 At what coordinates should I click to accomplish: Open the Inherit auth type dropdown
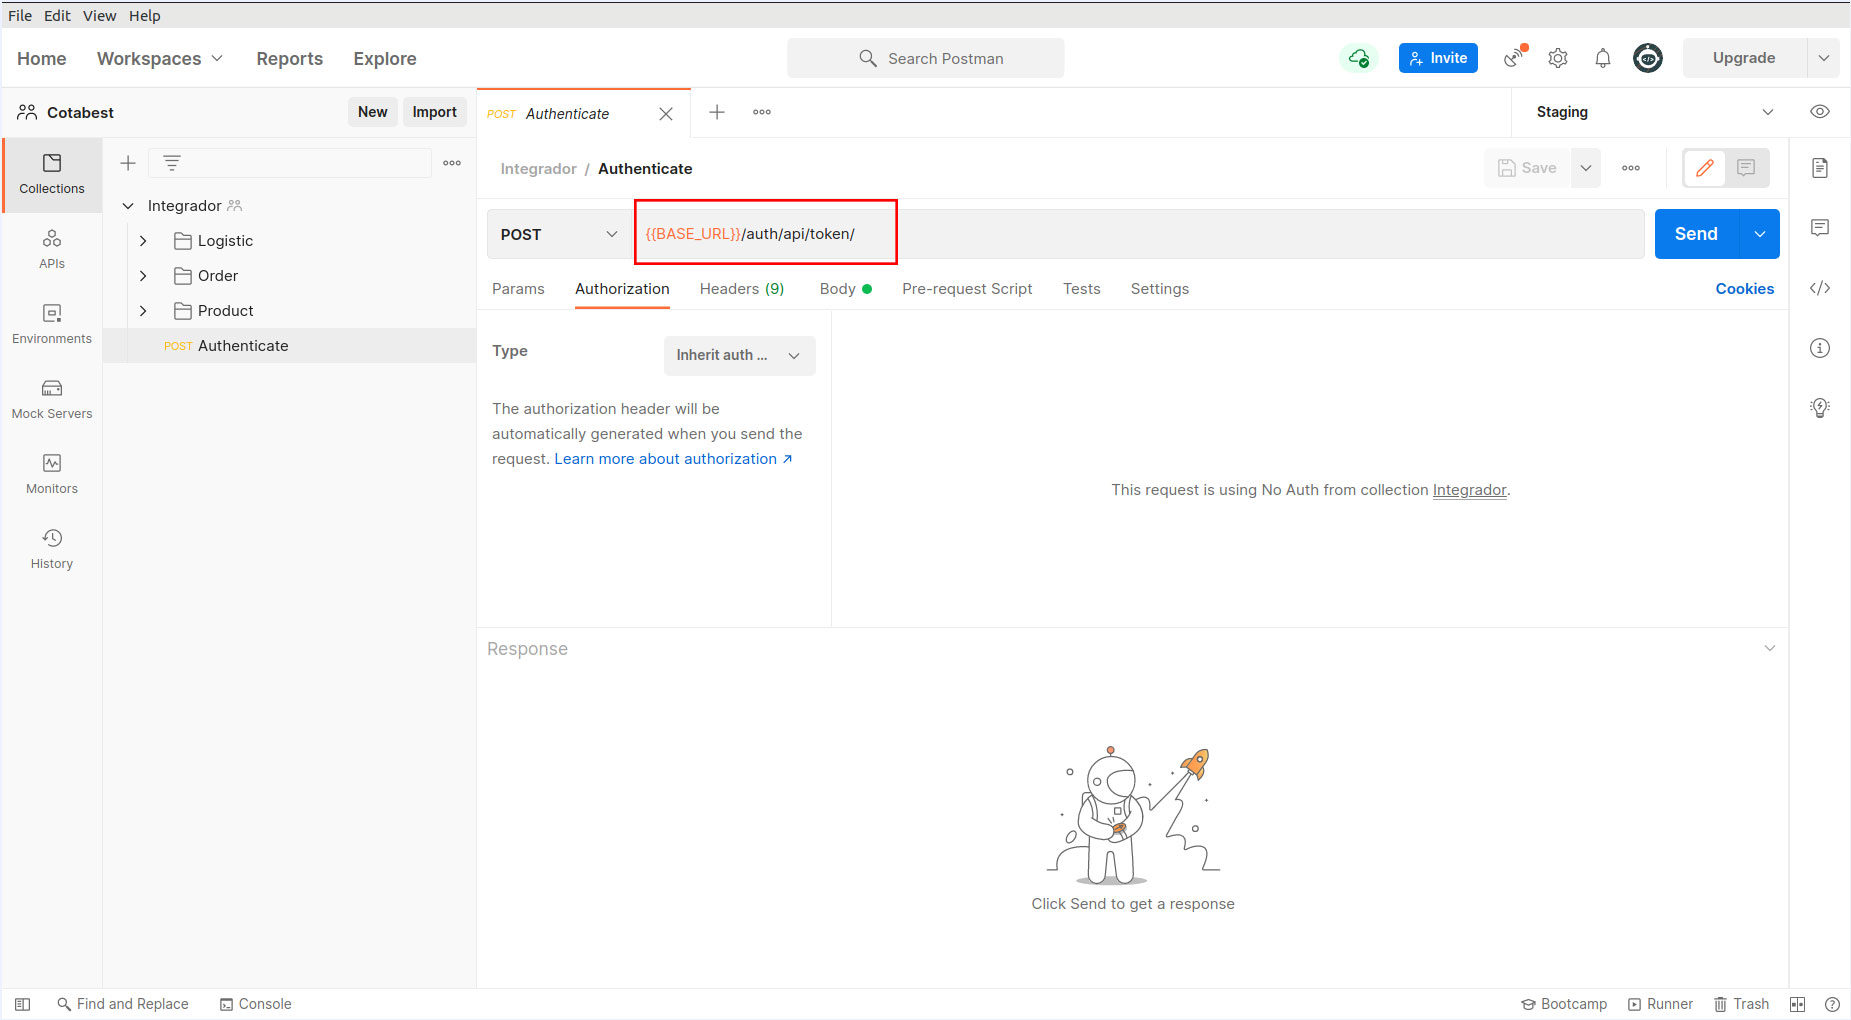739,355
